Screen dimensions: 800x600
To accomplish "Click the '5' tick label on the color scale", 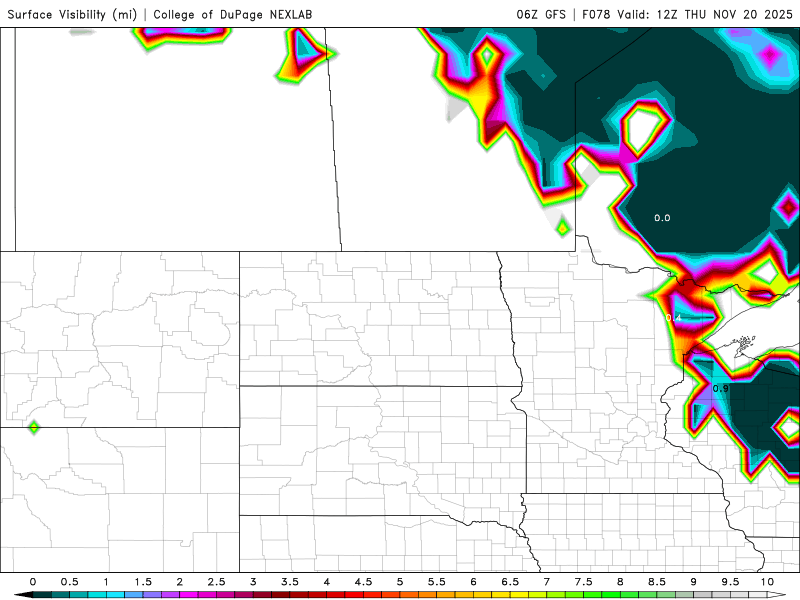I will [400, 582].
